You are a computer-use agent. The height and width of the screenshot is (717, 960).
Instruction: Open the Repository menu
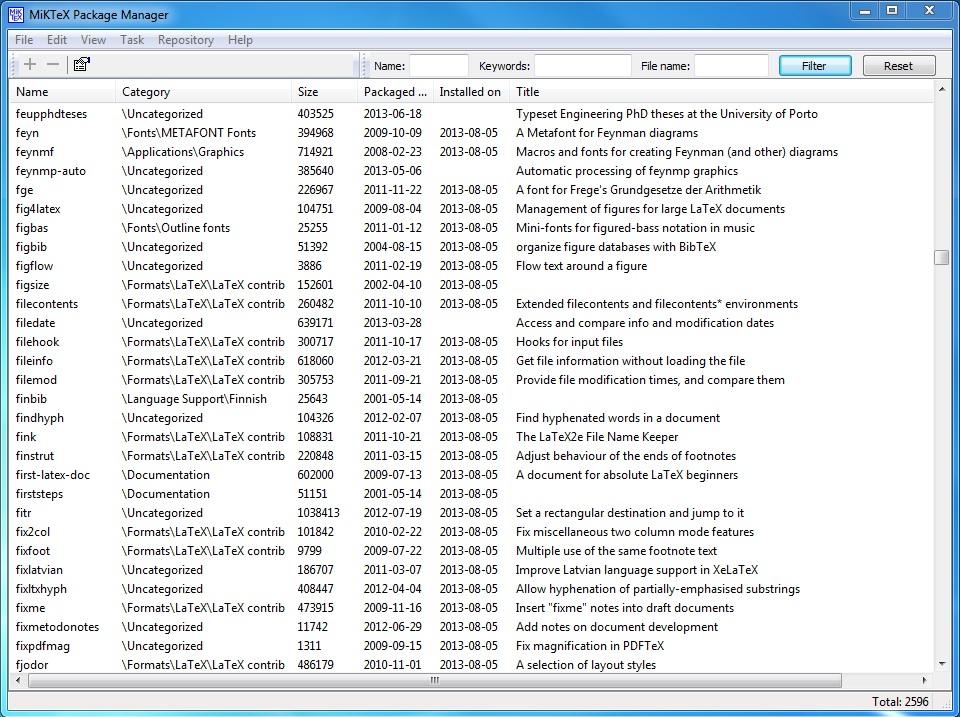[x=186, y=40]
